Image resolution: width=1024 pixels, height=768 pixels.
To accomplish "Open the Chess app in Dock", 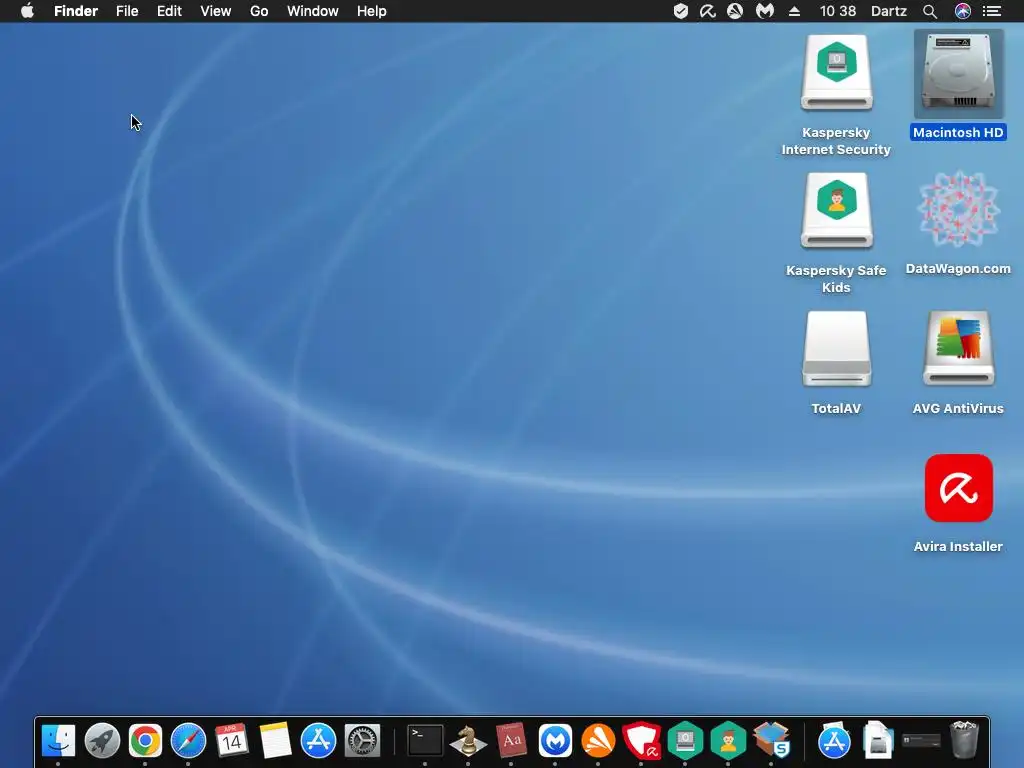I will point(468,741).
